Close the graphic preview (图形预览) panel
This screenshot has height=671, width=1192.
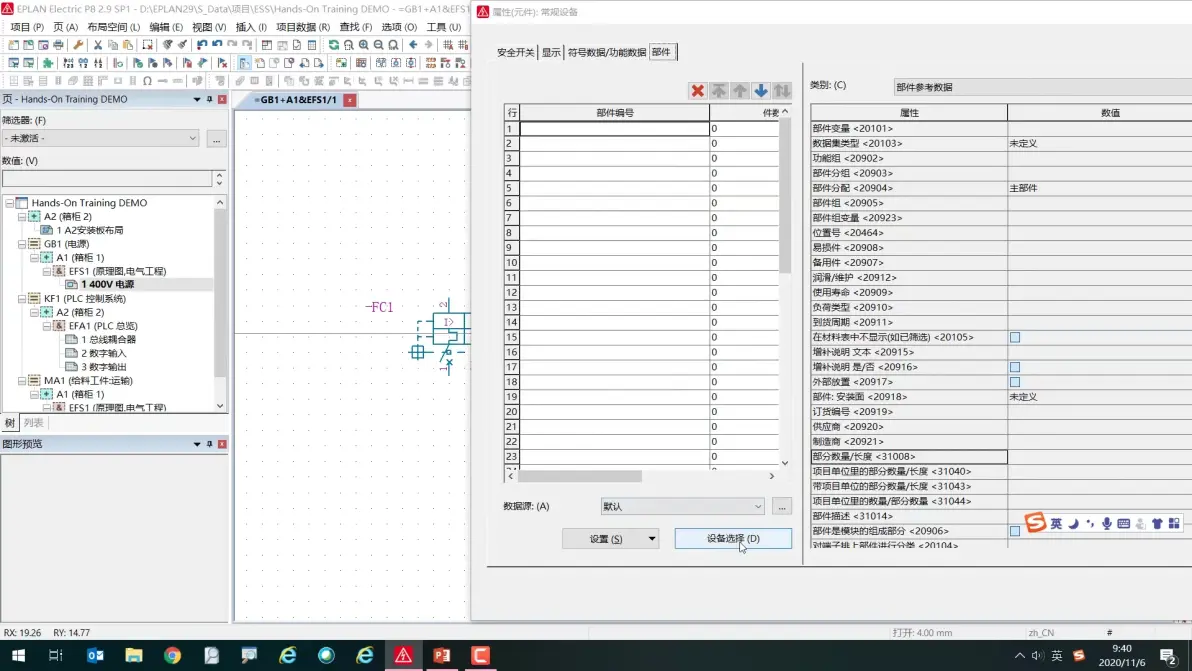(x=222, y=444)
